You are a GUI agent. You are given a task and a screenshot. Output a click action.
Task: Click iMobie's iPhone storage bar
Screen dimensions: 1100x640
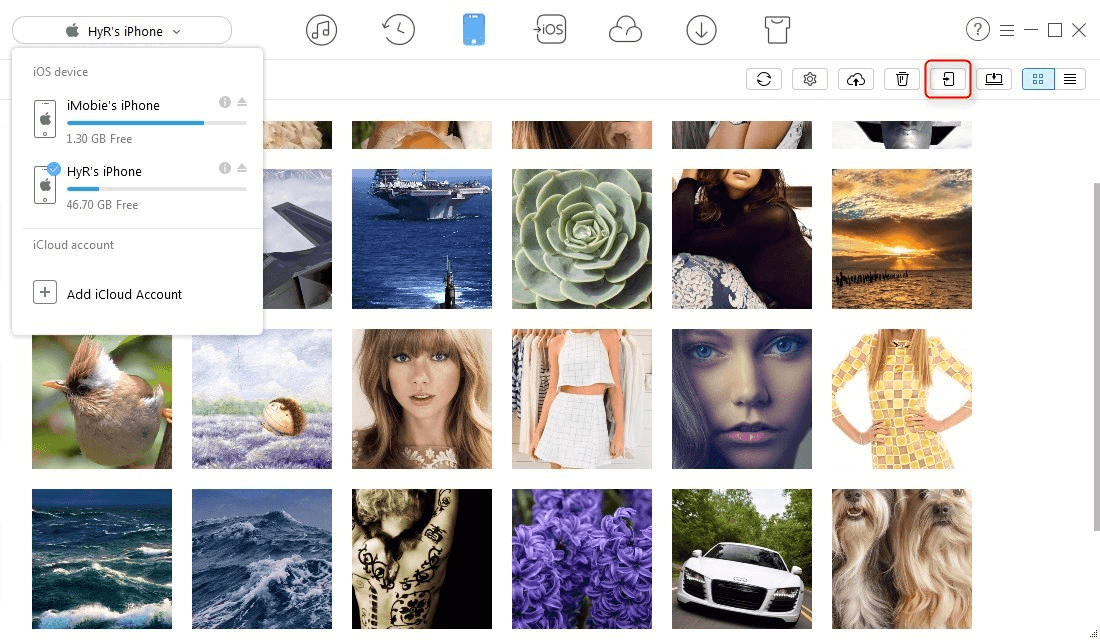[x=156, y=123]
